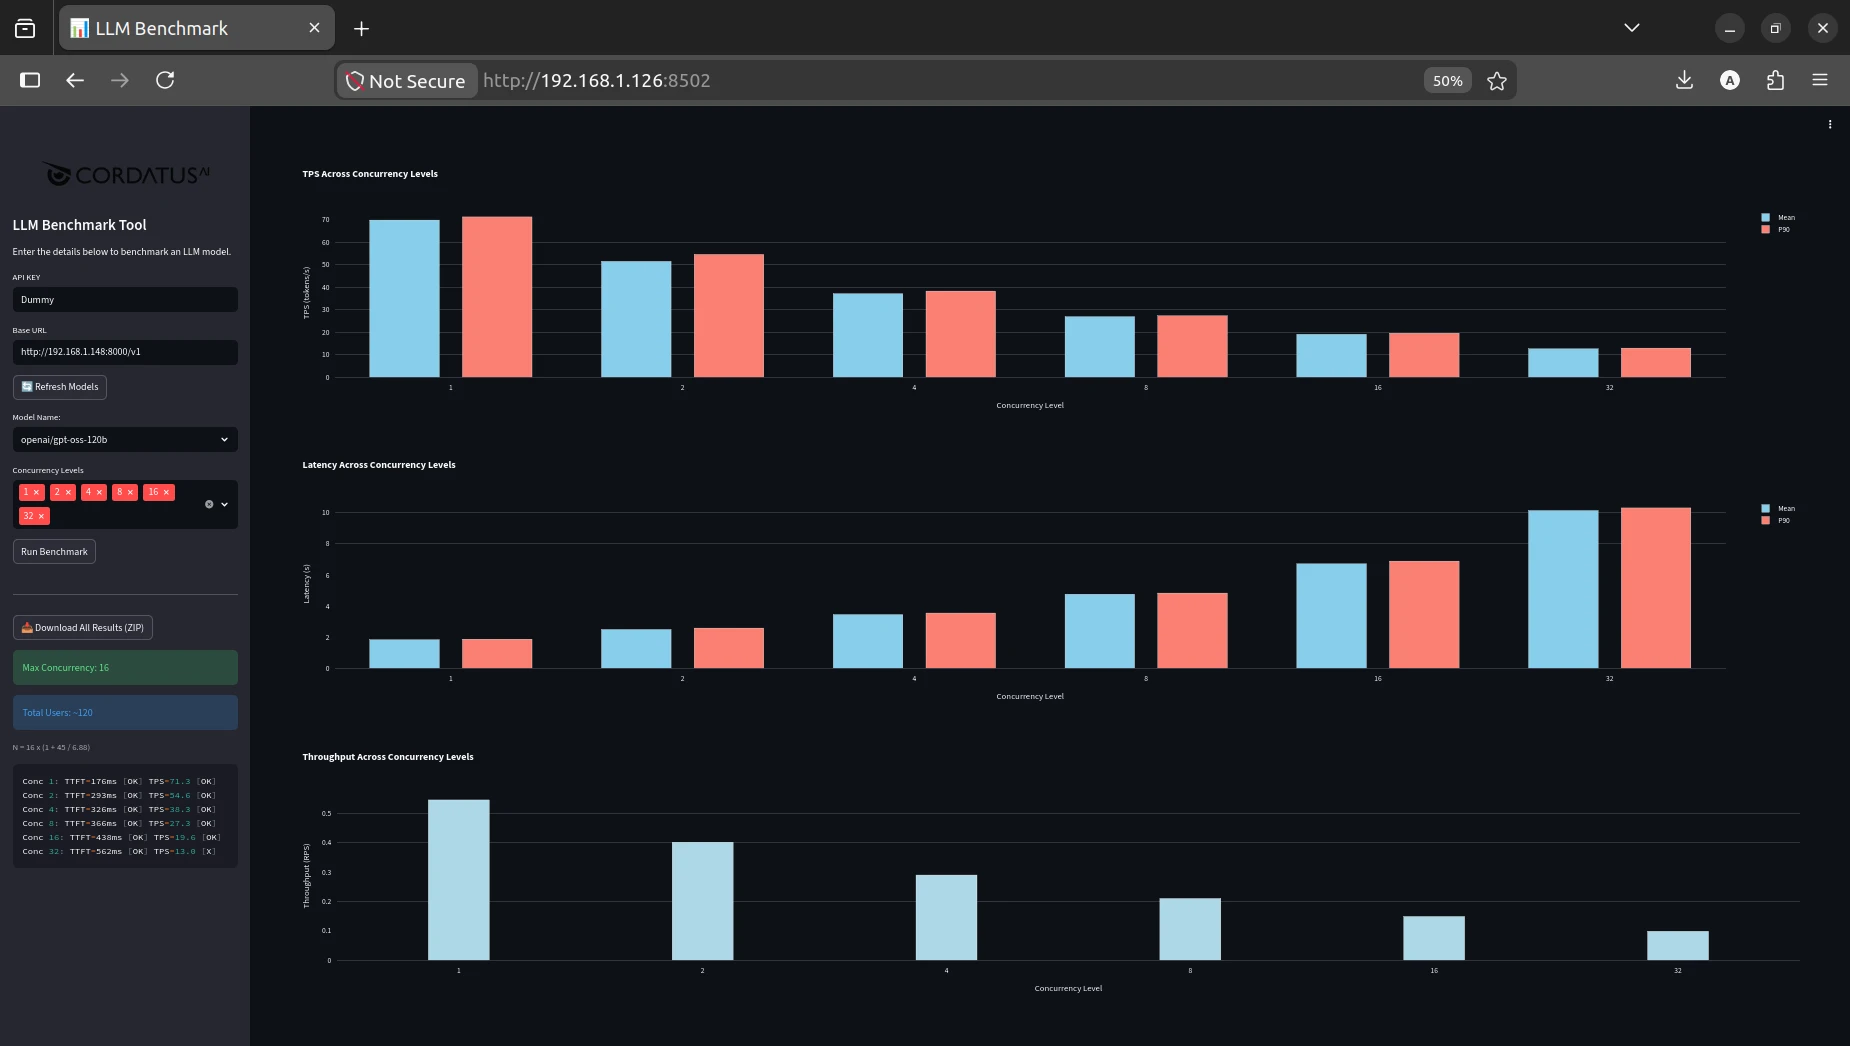Toggle P90 series in TPS chart legend
Screen dimensions: 1850x1046
point(1776,229)
